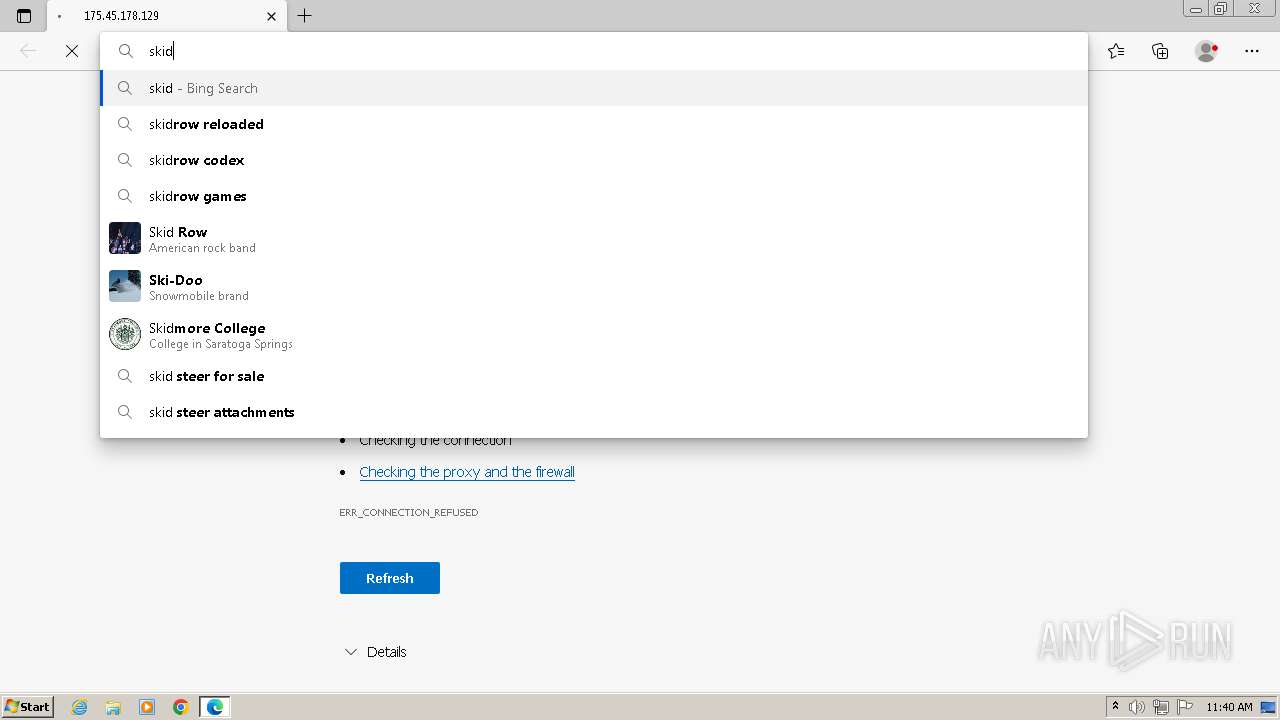Click search icon beside 'skid steer attachments'

click(x=125, y=412)
